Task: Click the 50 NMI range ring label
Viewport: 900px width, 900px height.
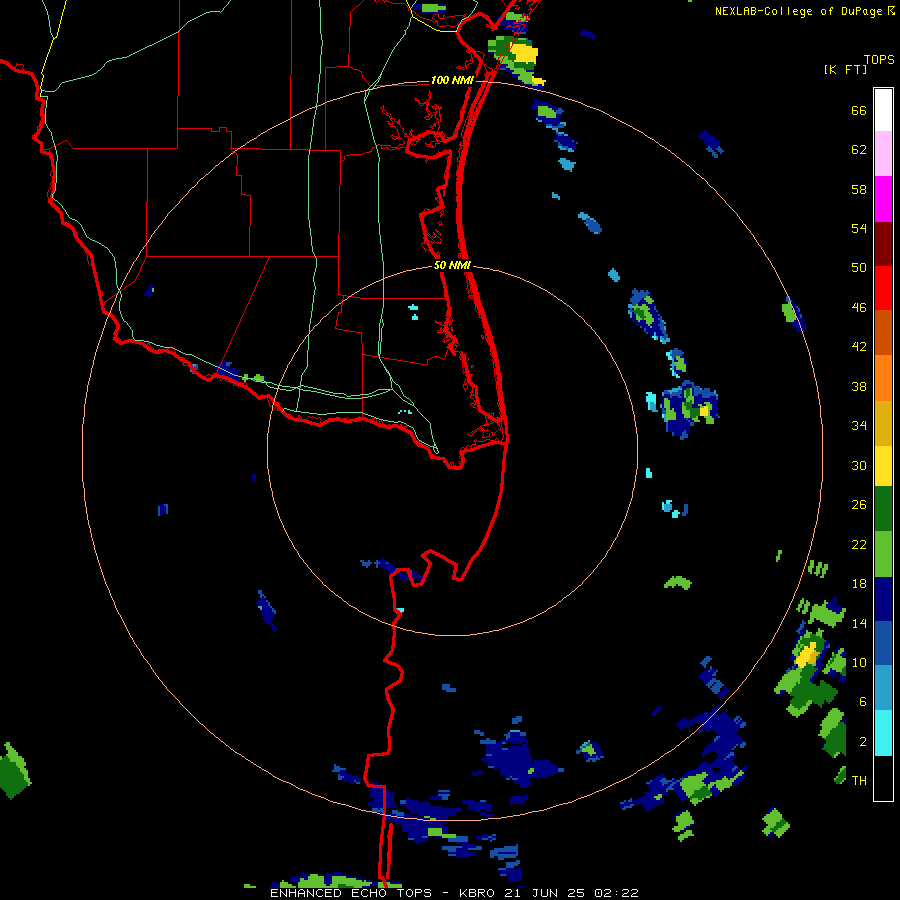Action: click(x=452, y=265)
